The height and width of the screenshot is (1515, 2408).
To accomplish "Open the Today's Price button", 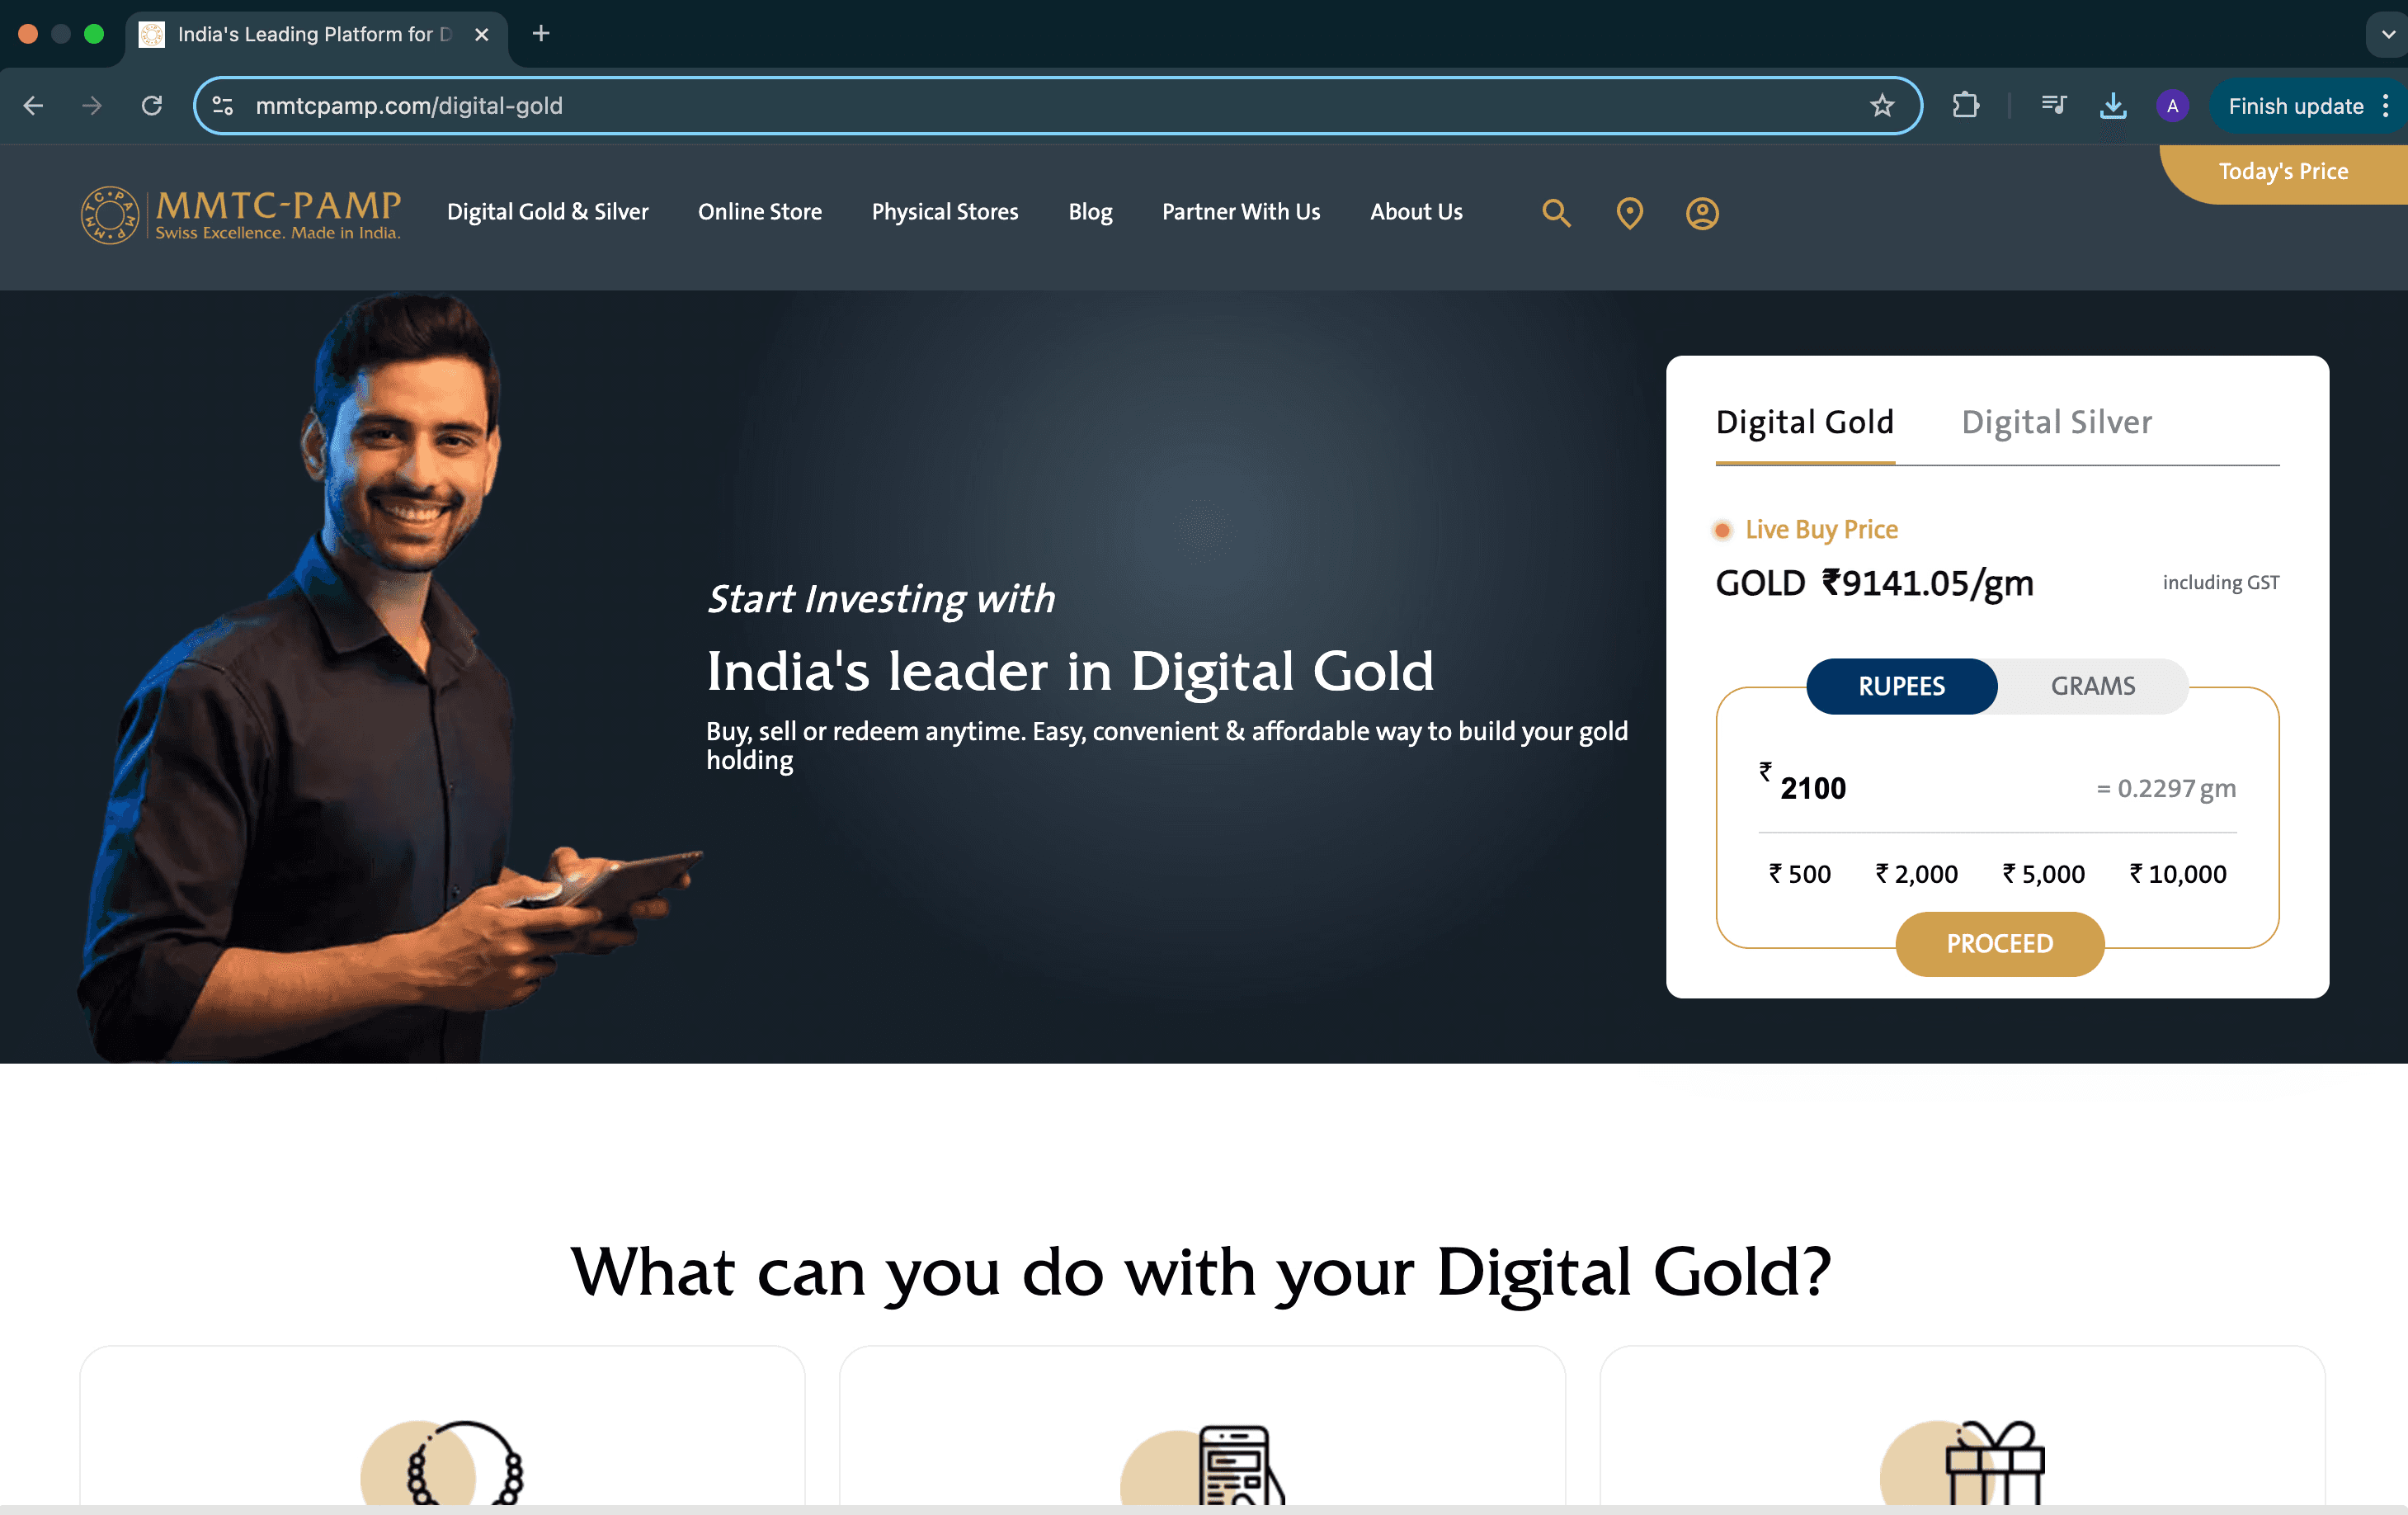I will pos(2283,172).
